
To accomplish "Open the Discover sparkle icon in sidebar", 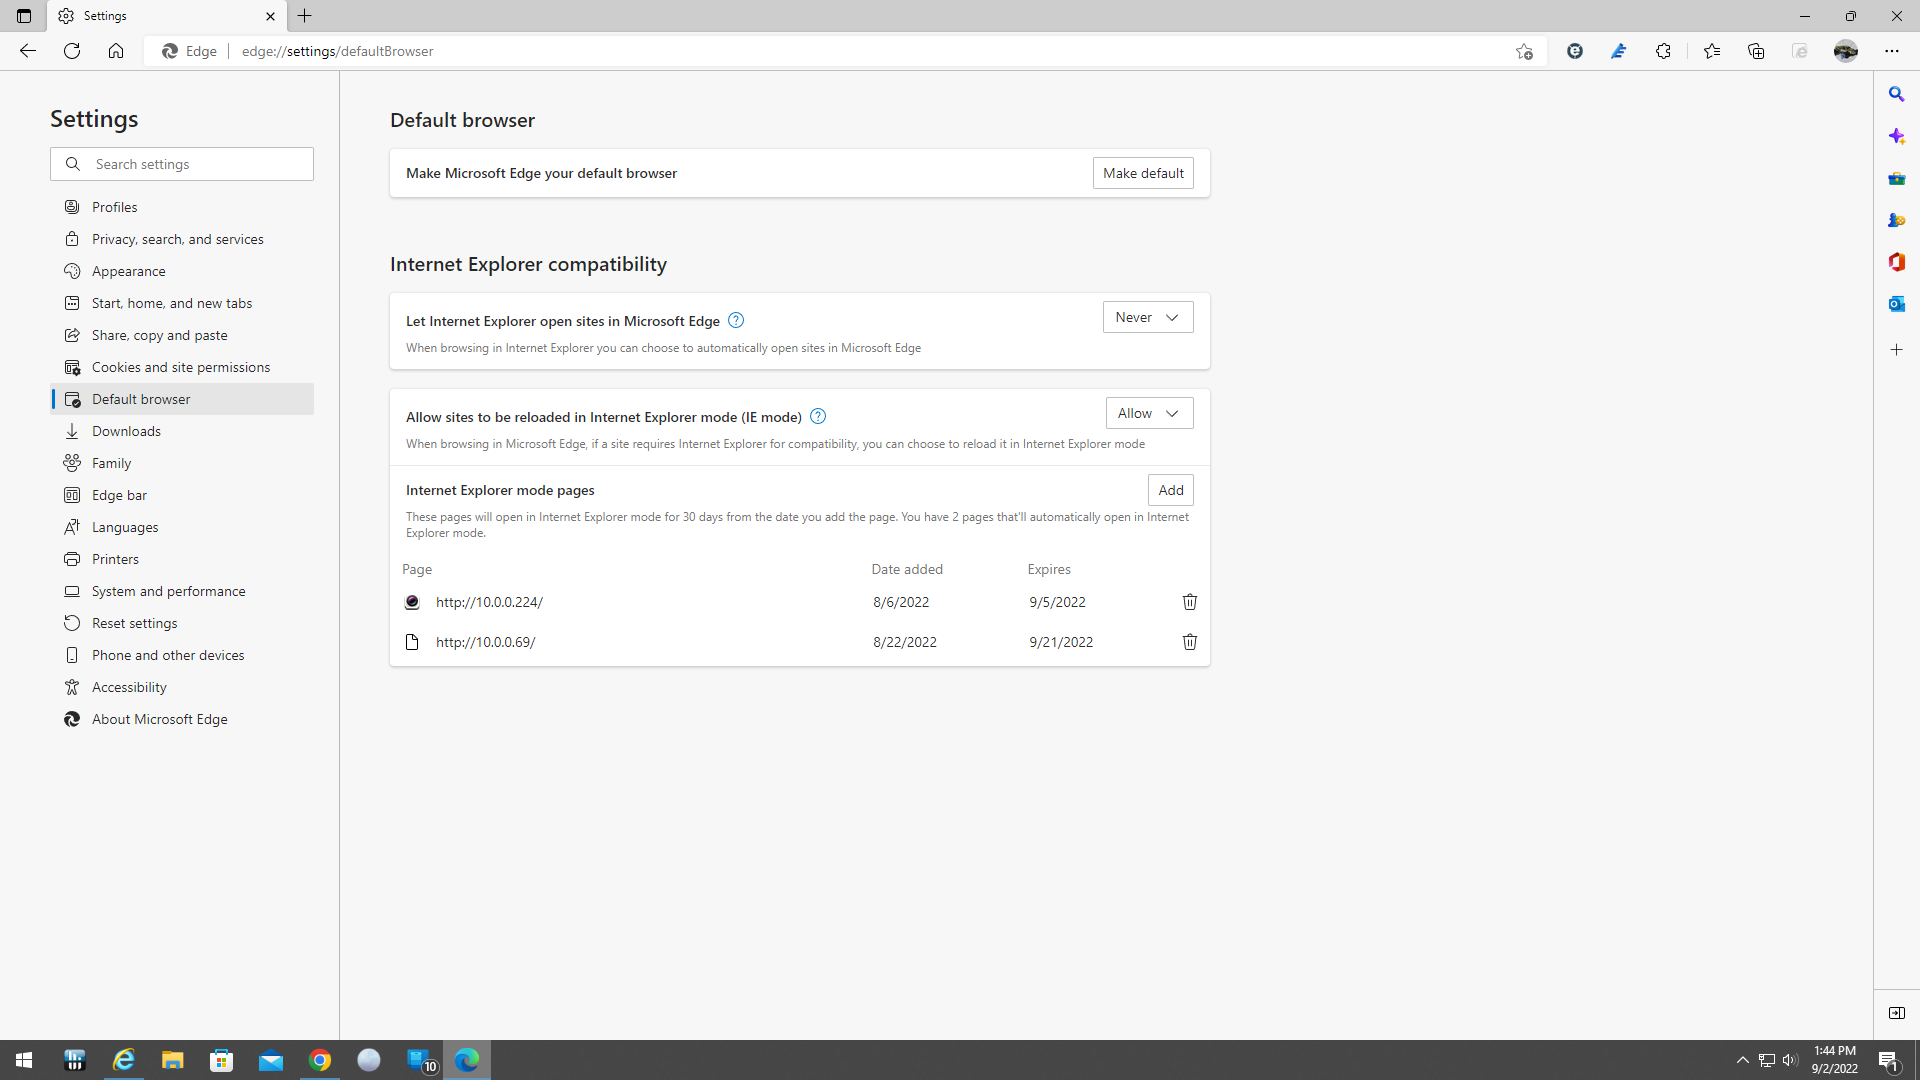I will [1896, 136].
